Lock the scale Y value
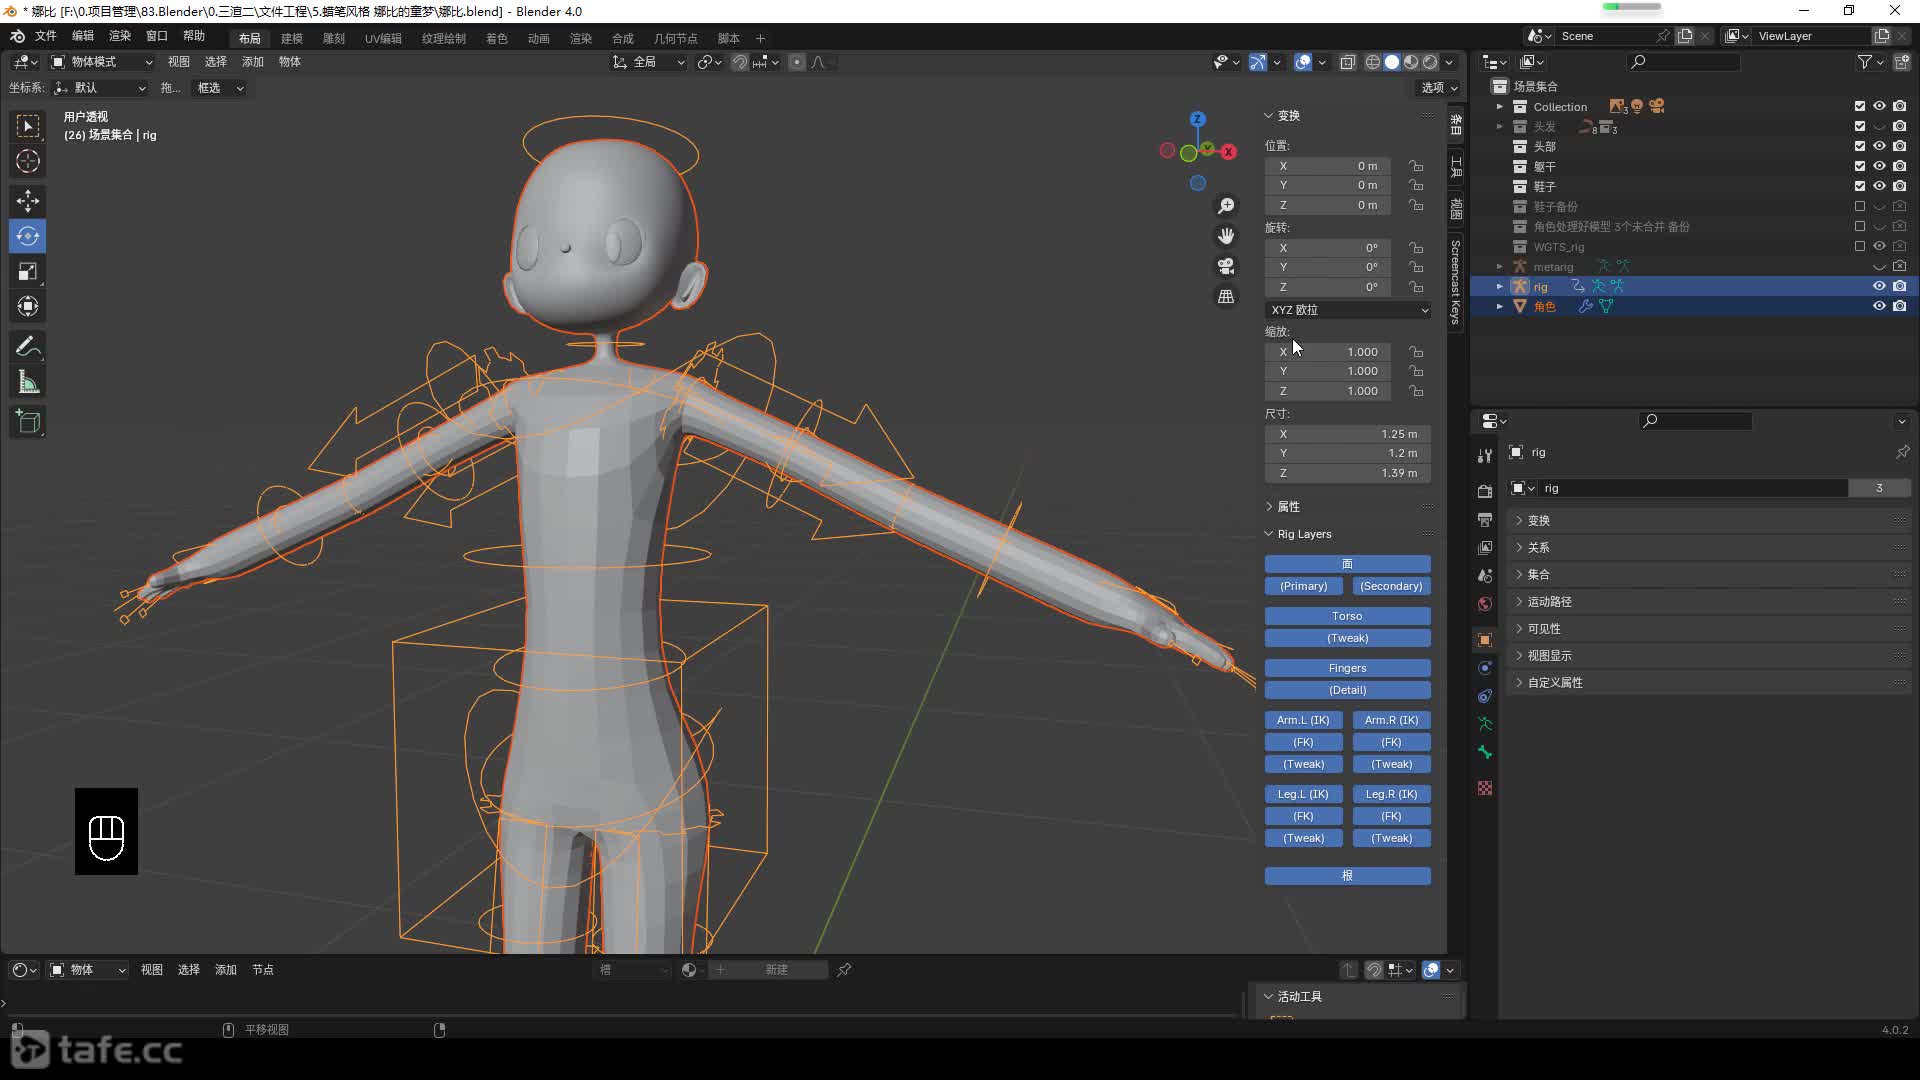 pos(1416,371)
